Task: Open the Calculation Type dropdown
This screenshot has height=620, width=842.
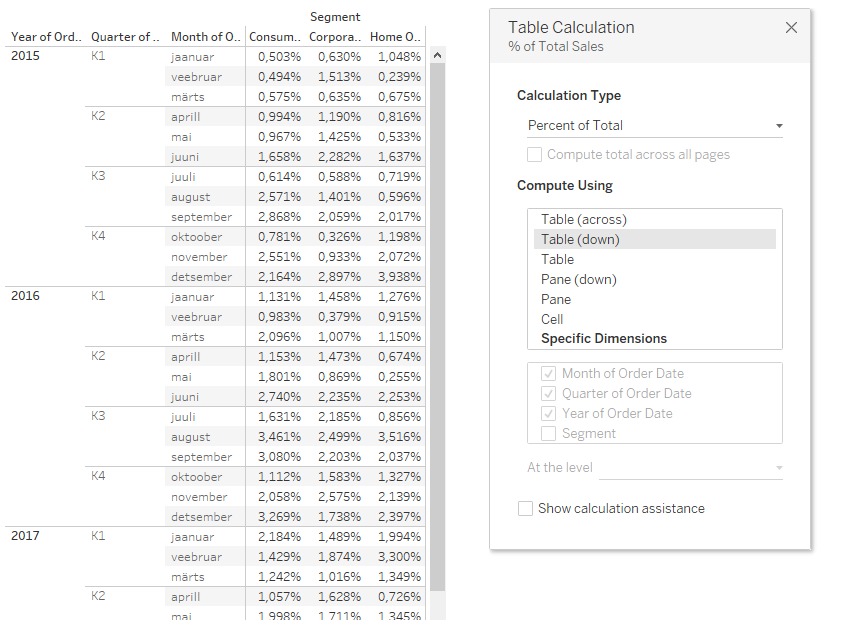Action: click(654, 126)
